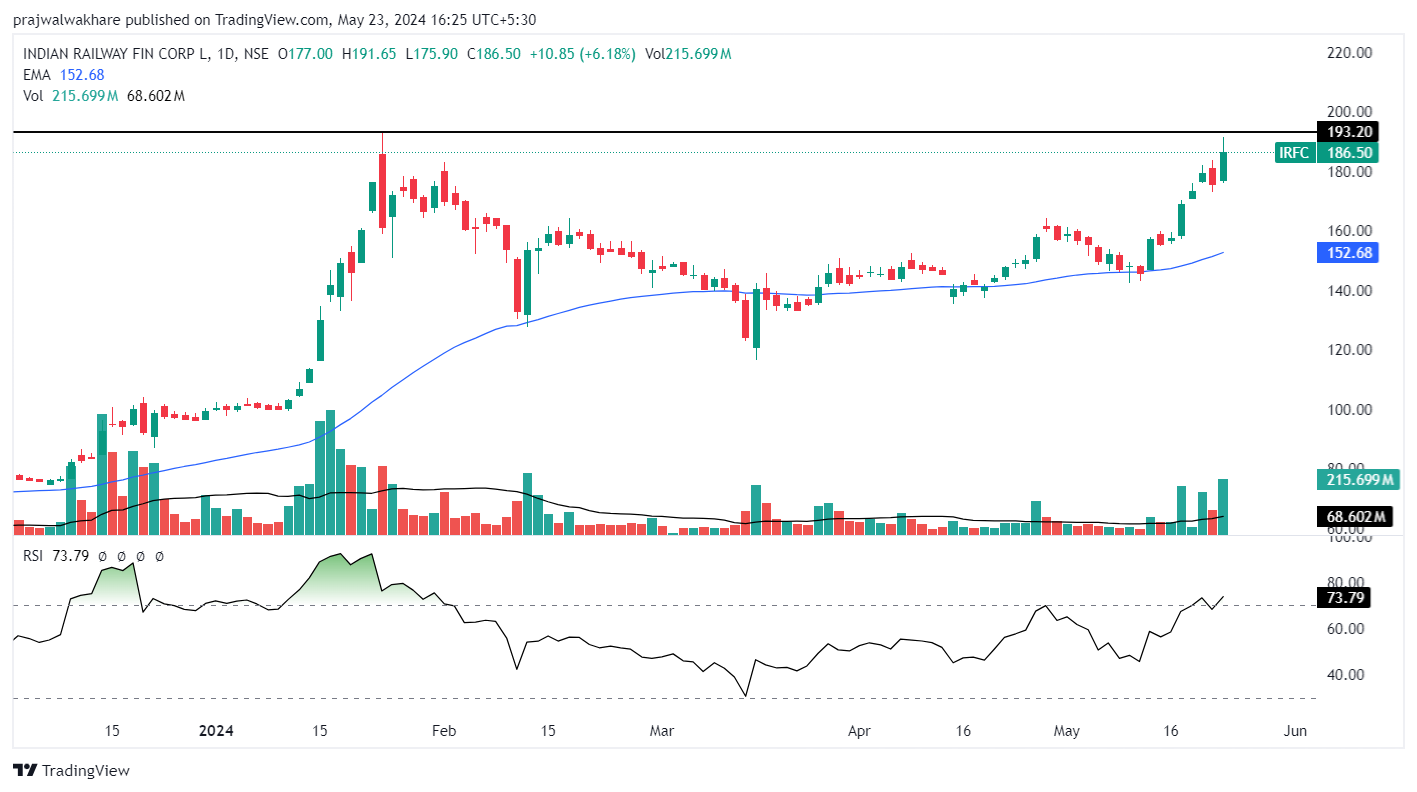Click the 40.00 RSI scale label
Viewport: 1417px width, 792px height.
click(1345, 675)
